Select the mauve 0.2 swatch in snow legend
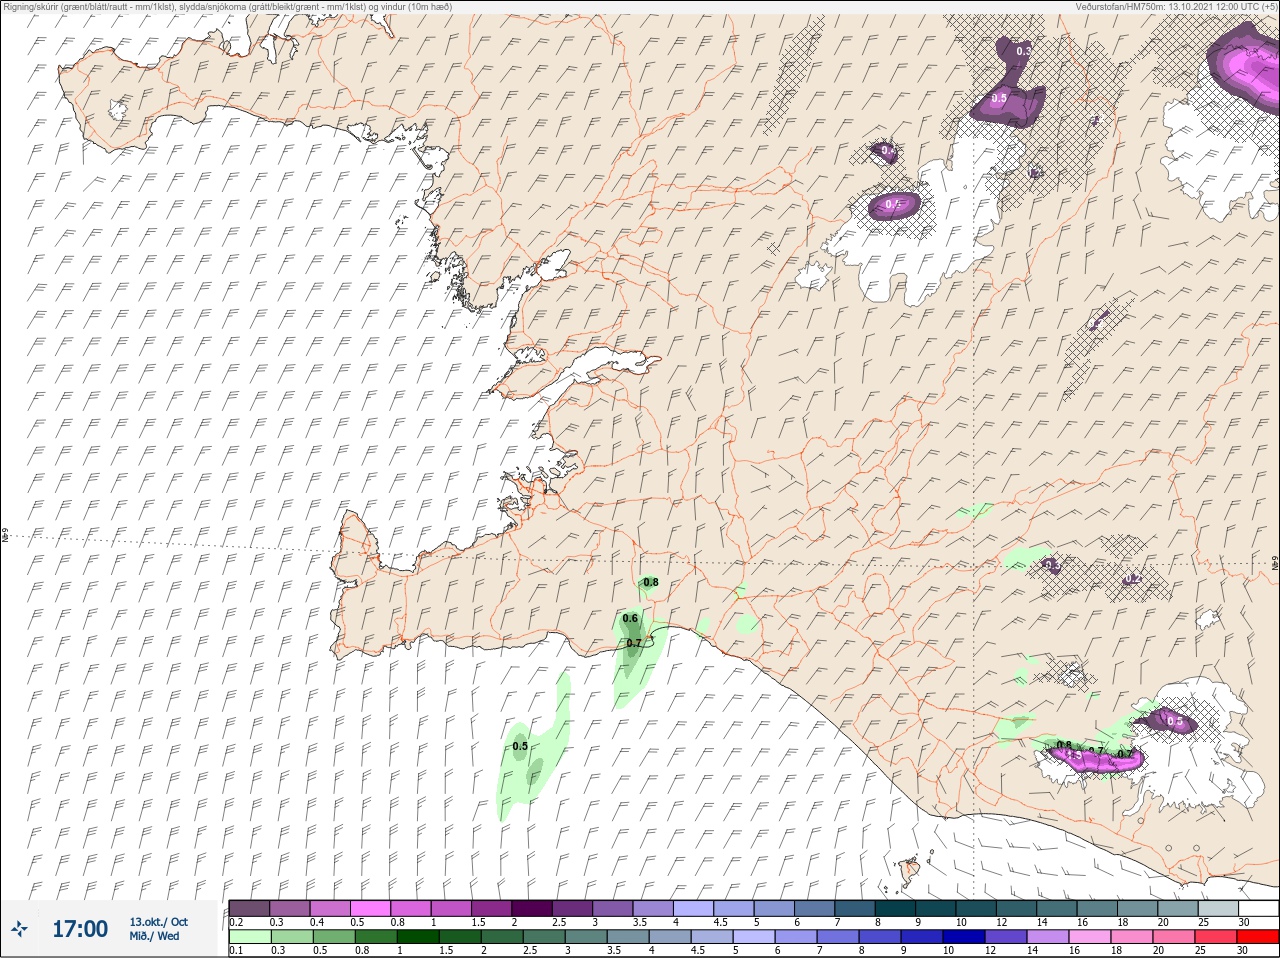 click(249, 908)
